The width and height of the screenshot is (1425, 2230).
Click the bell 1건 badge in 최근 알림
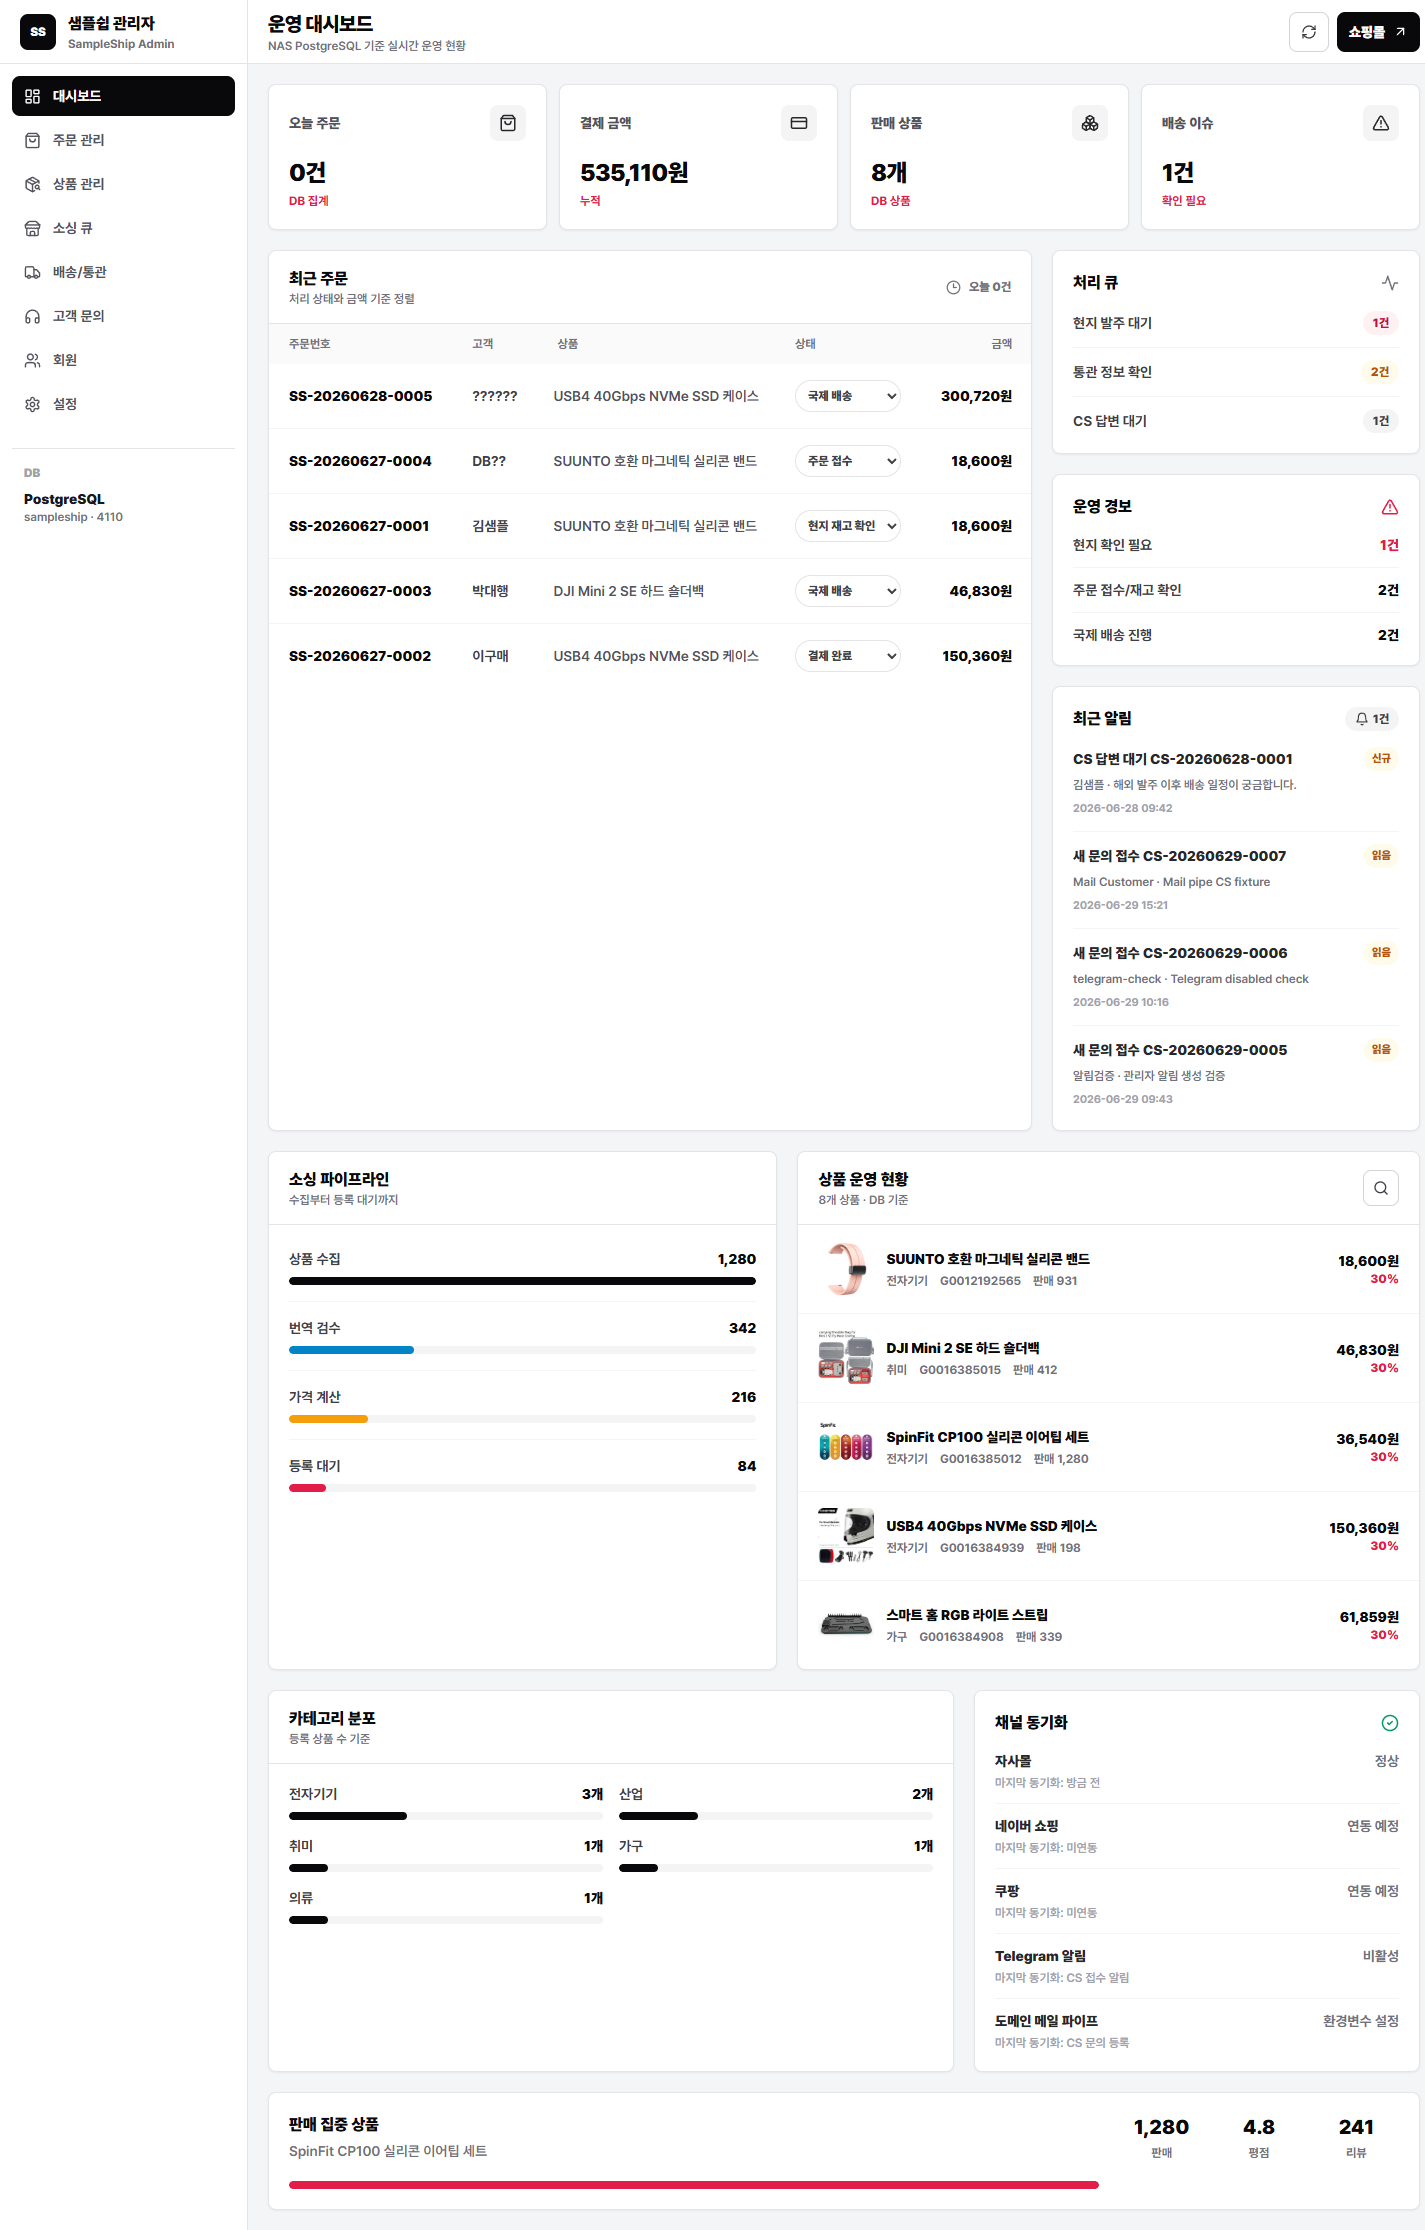coord(1372,719)
